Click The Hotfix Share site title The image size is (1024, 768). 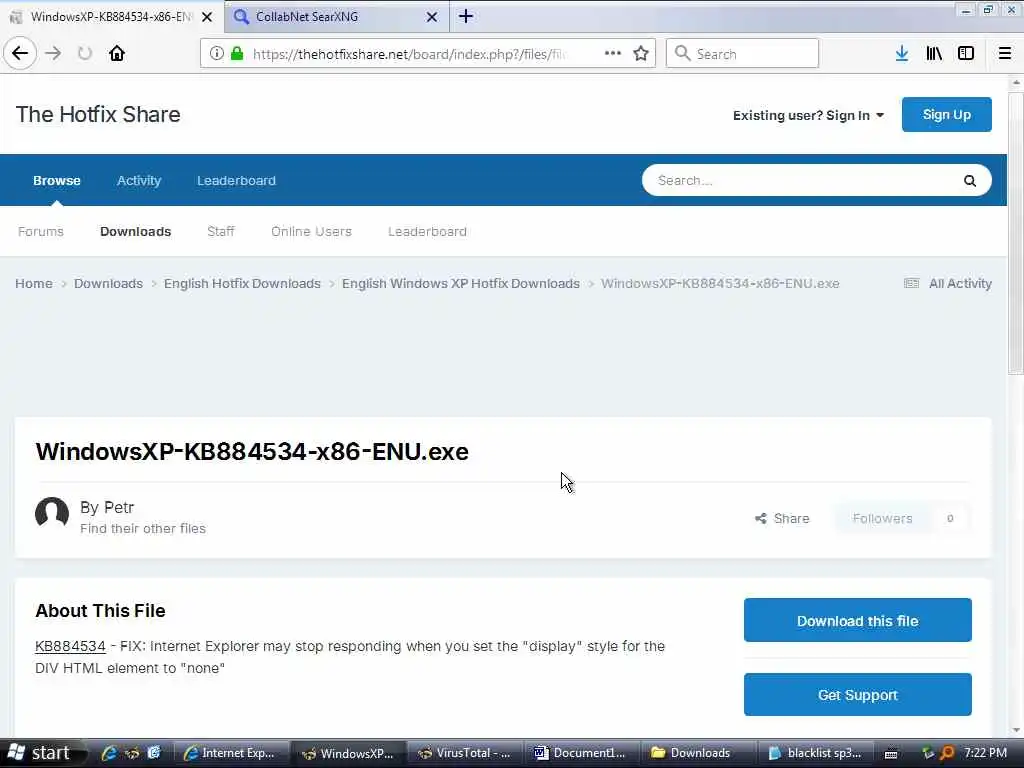tap(98, 114)
